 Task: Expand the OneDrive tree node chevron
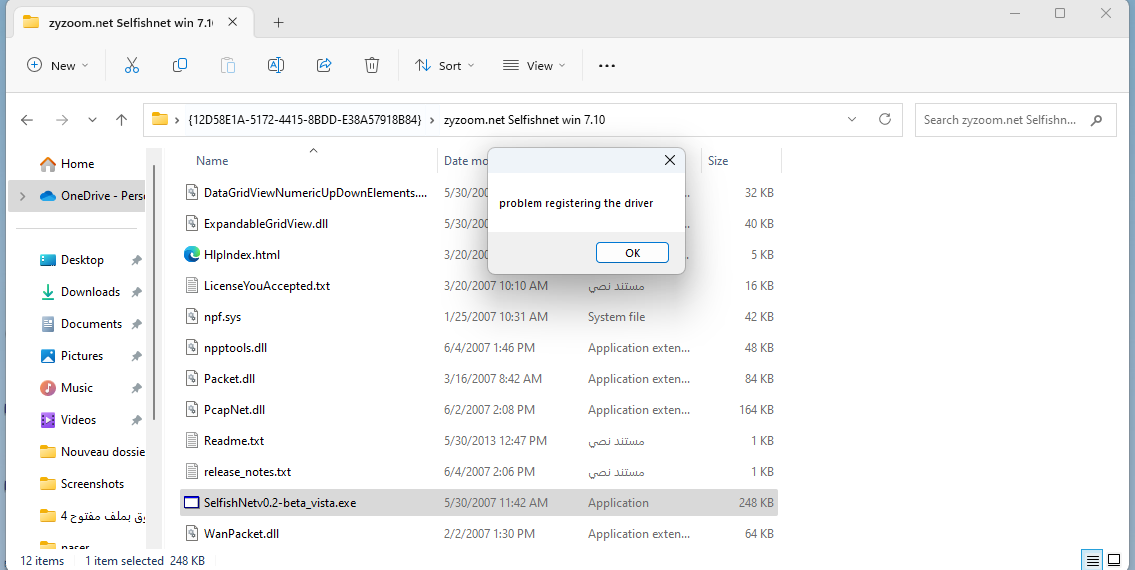[22, 196]
